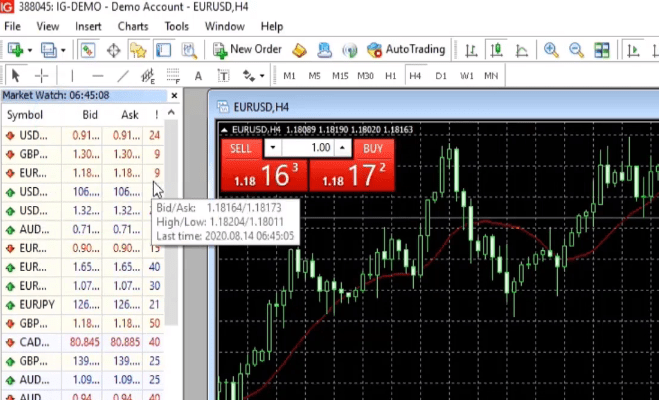Pick the trendline drawing tool
Image resolution: width=659 pixels, height=400 pixels.
coord(122,75)
